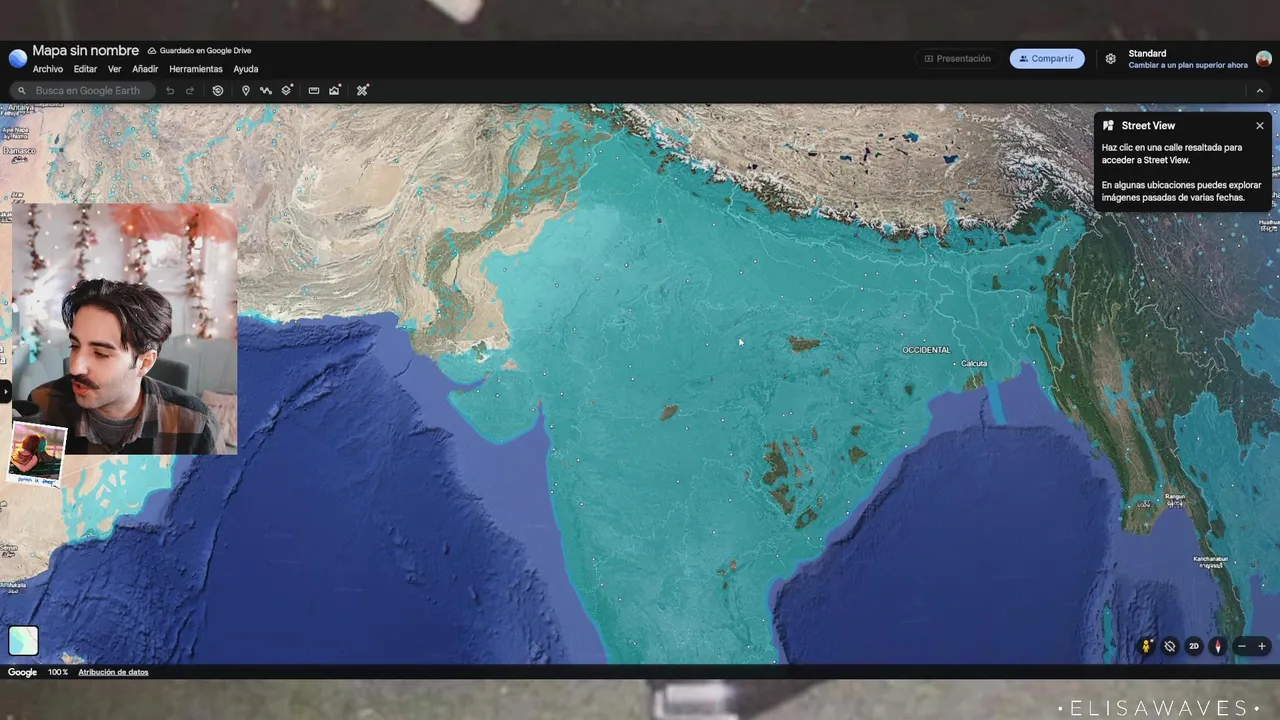
Task: Zoom out with the minus button
Action: click(x=1242, y=646)
